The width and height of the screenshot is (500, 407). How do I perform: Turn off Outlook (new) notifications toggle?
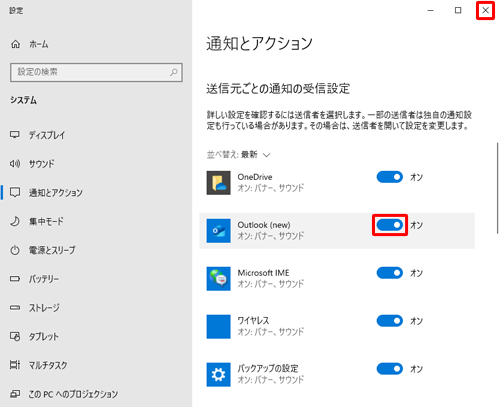[390, 225]
